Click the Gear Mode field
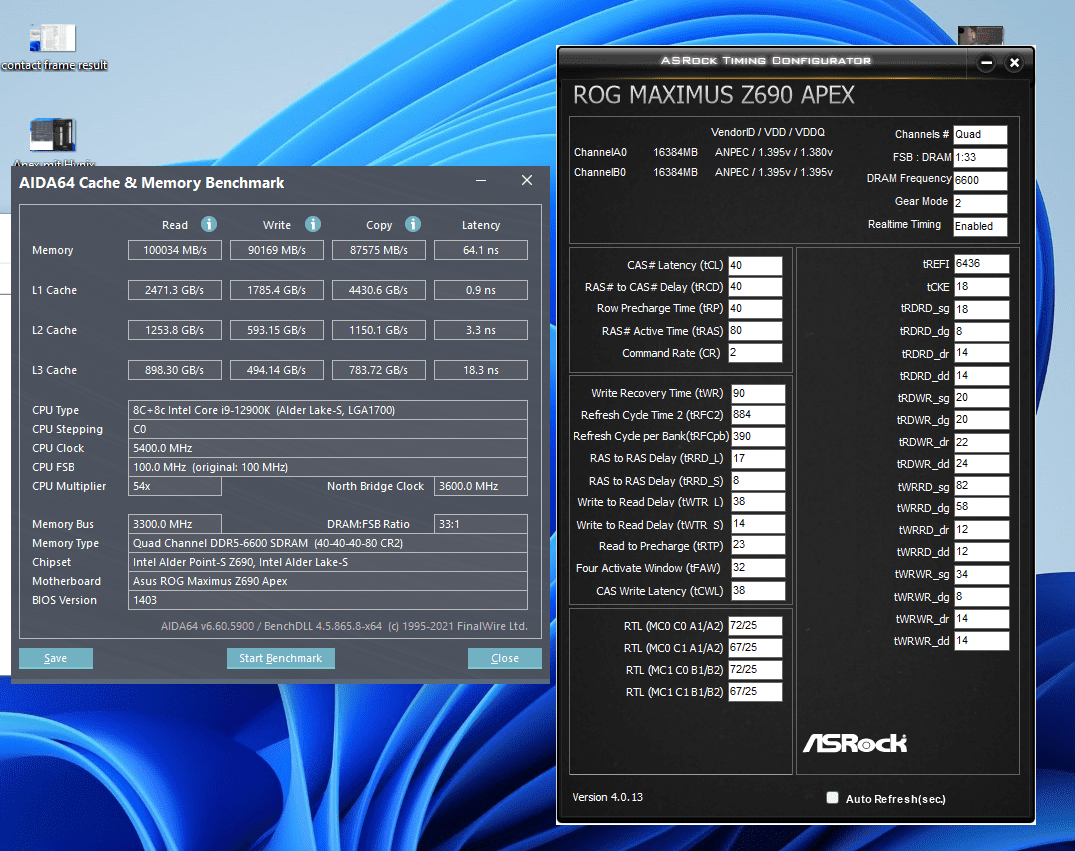 pyautogui.click(x=980, y=203)
